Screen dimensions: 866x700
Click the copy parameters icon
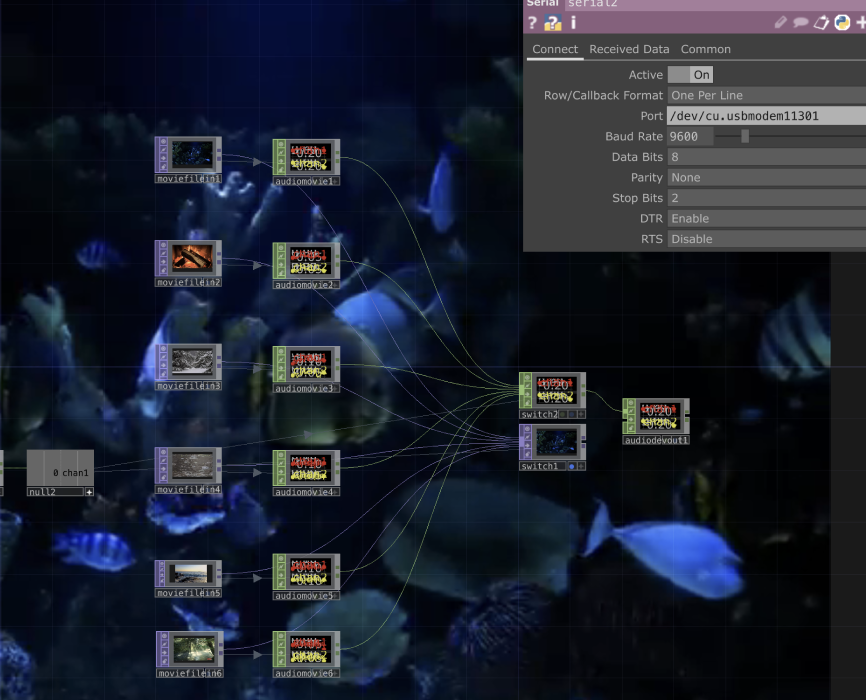(821, 23)
